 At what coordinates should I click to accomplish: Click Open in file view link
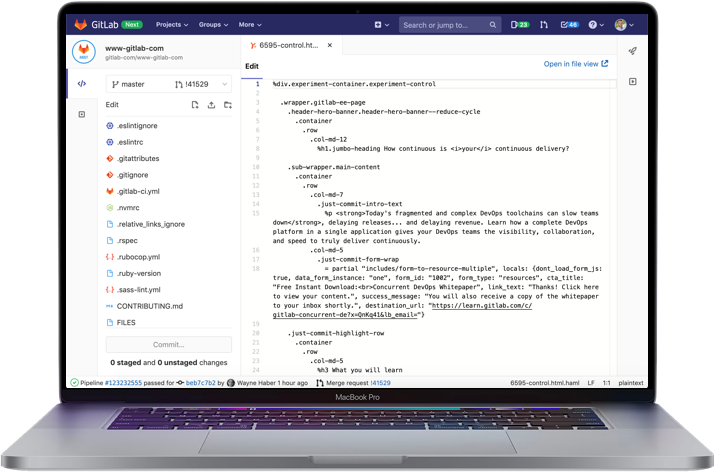[x=576, y=64]
